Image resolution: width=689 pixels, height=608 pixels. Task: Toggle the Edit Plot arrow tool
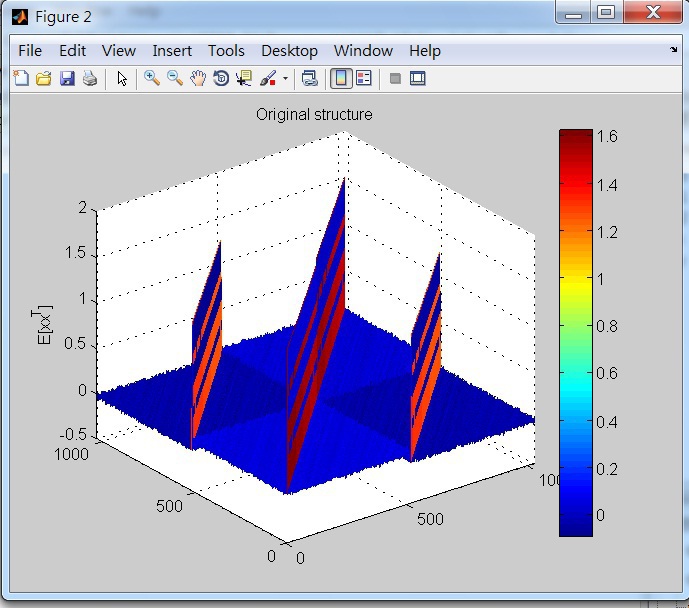(122, 78)
